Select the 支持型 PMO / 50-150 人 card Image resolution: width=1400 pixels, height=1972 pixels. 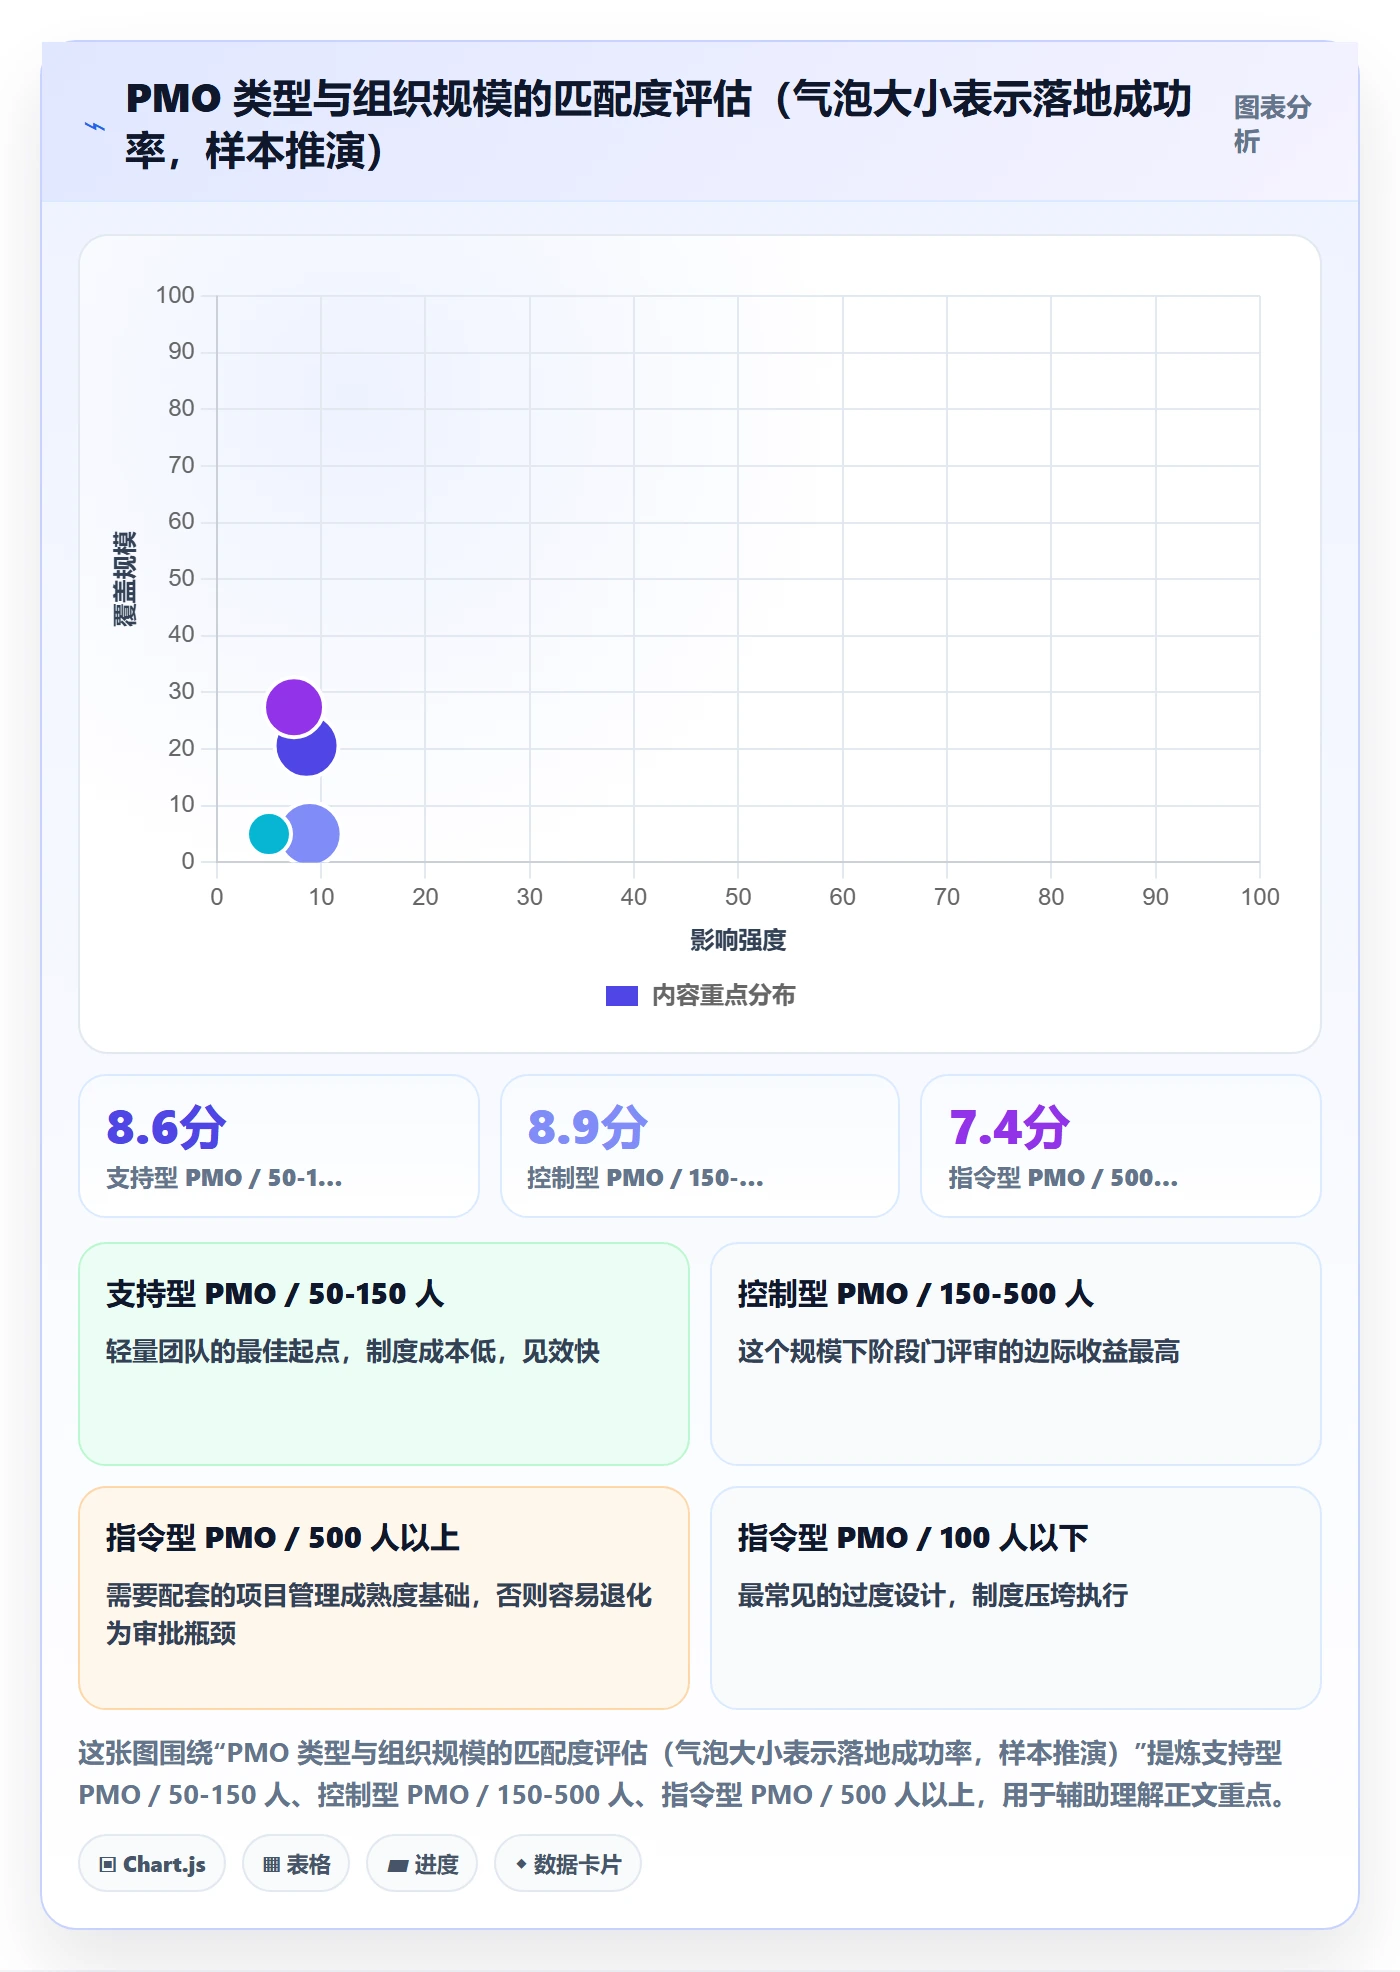384,1354
